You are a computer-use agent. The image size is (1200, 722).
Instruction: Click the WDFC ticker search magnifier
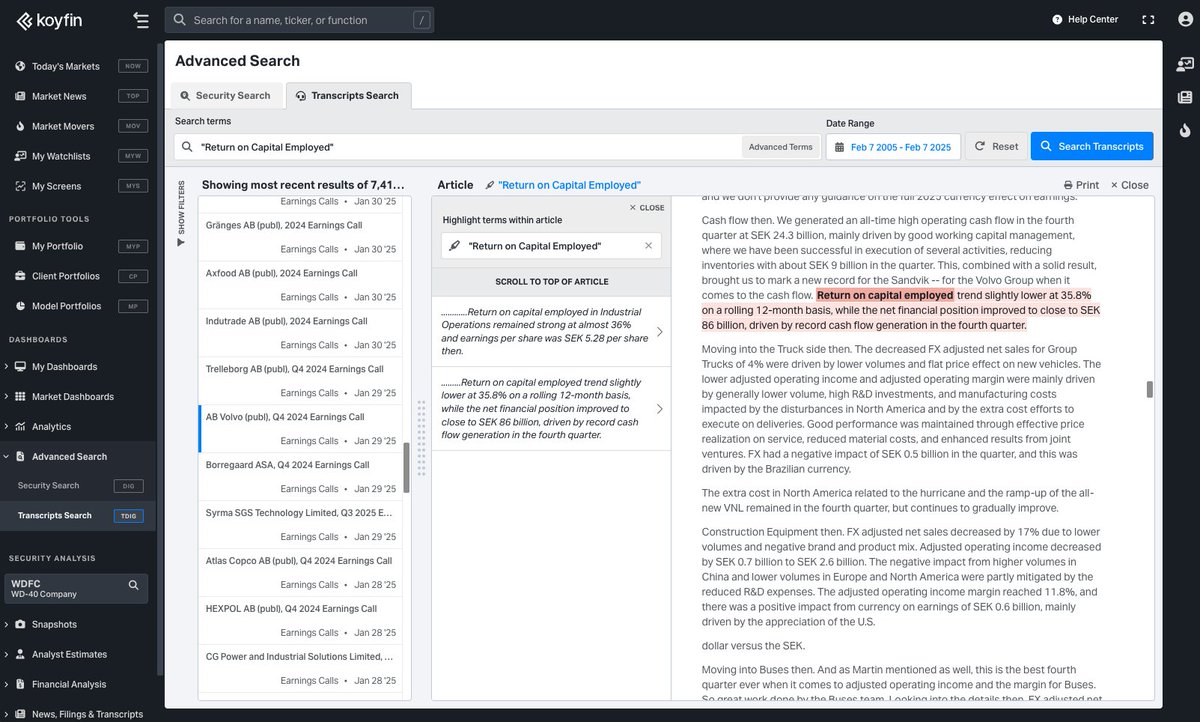(133, 585)
